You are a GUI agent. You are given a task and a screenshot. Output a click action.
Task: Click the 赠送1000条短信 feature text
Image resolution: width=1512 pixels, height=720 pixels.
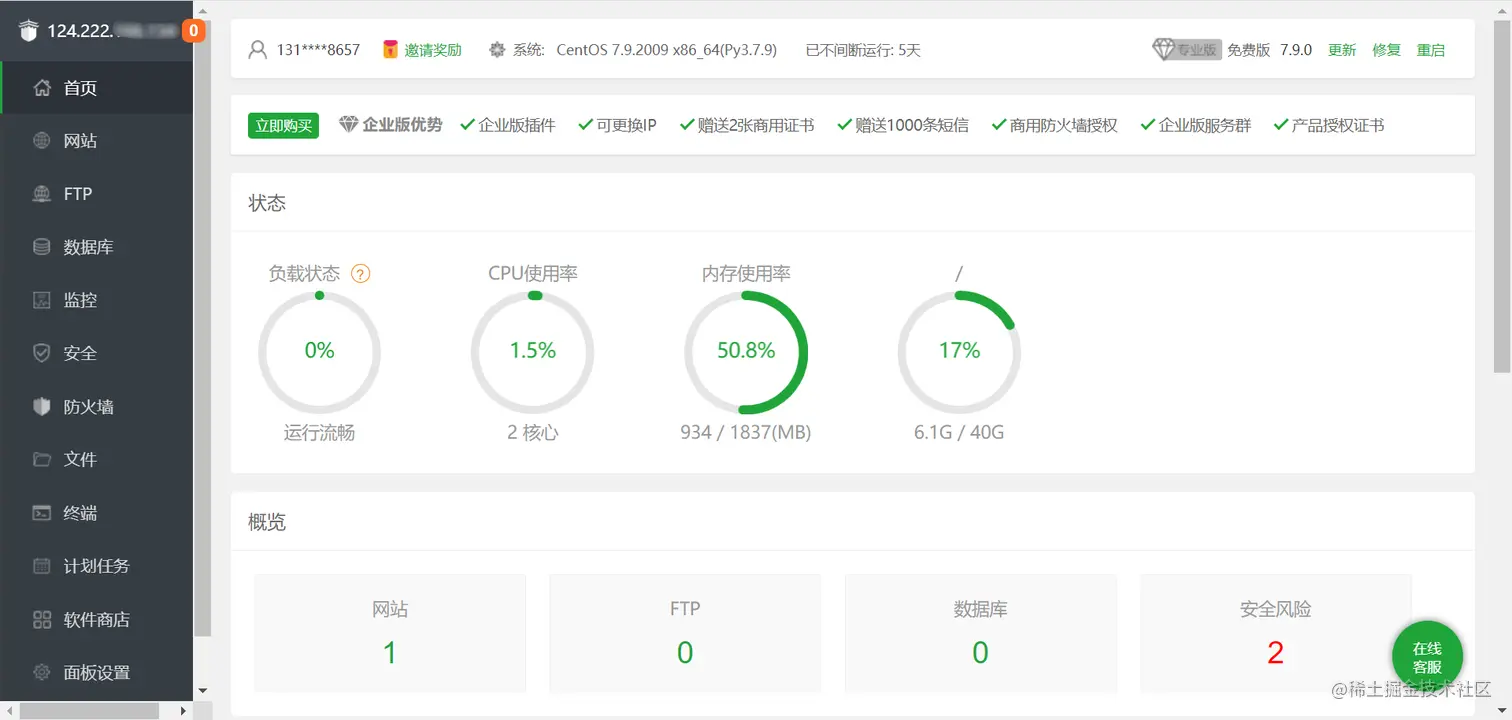(911, 125)
